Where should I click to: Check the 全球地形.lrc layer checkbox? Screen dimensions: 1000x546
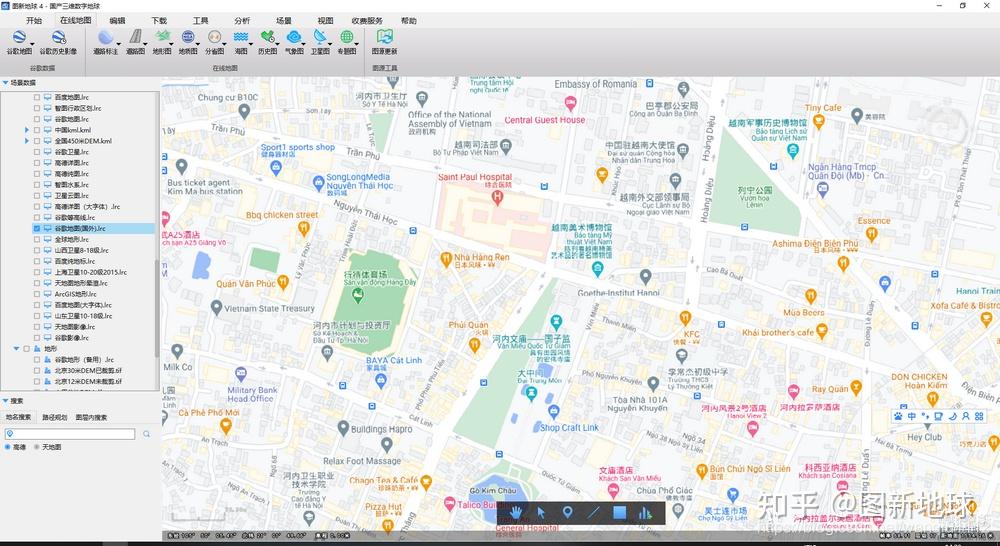37,239
